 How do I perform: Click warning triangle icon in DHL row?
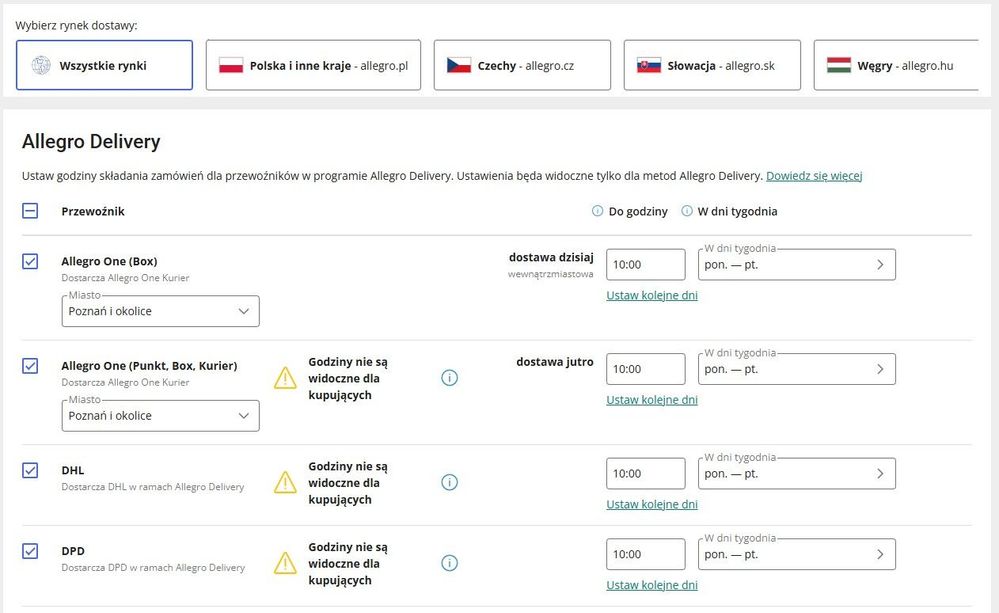click(x=285, y=482)
